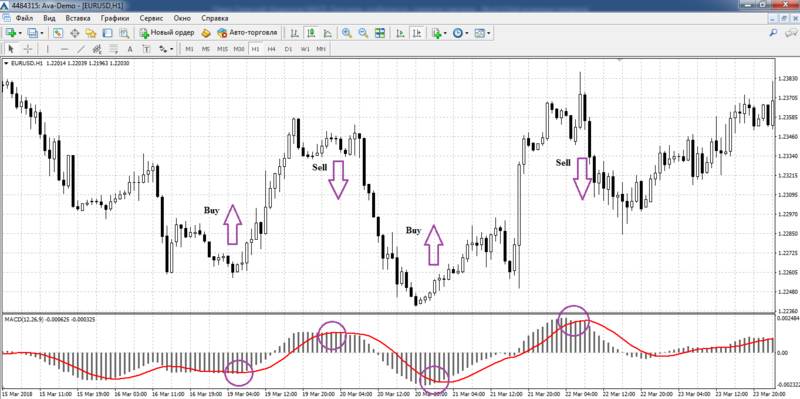The height and width of the screenshot is (399, 800).
Task: Expand the new chart dropdown arrow
Action: tap(20, 33)
